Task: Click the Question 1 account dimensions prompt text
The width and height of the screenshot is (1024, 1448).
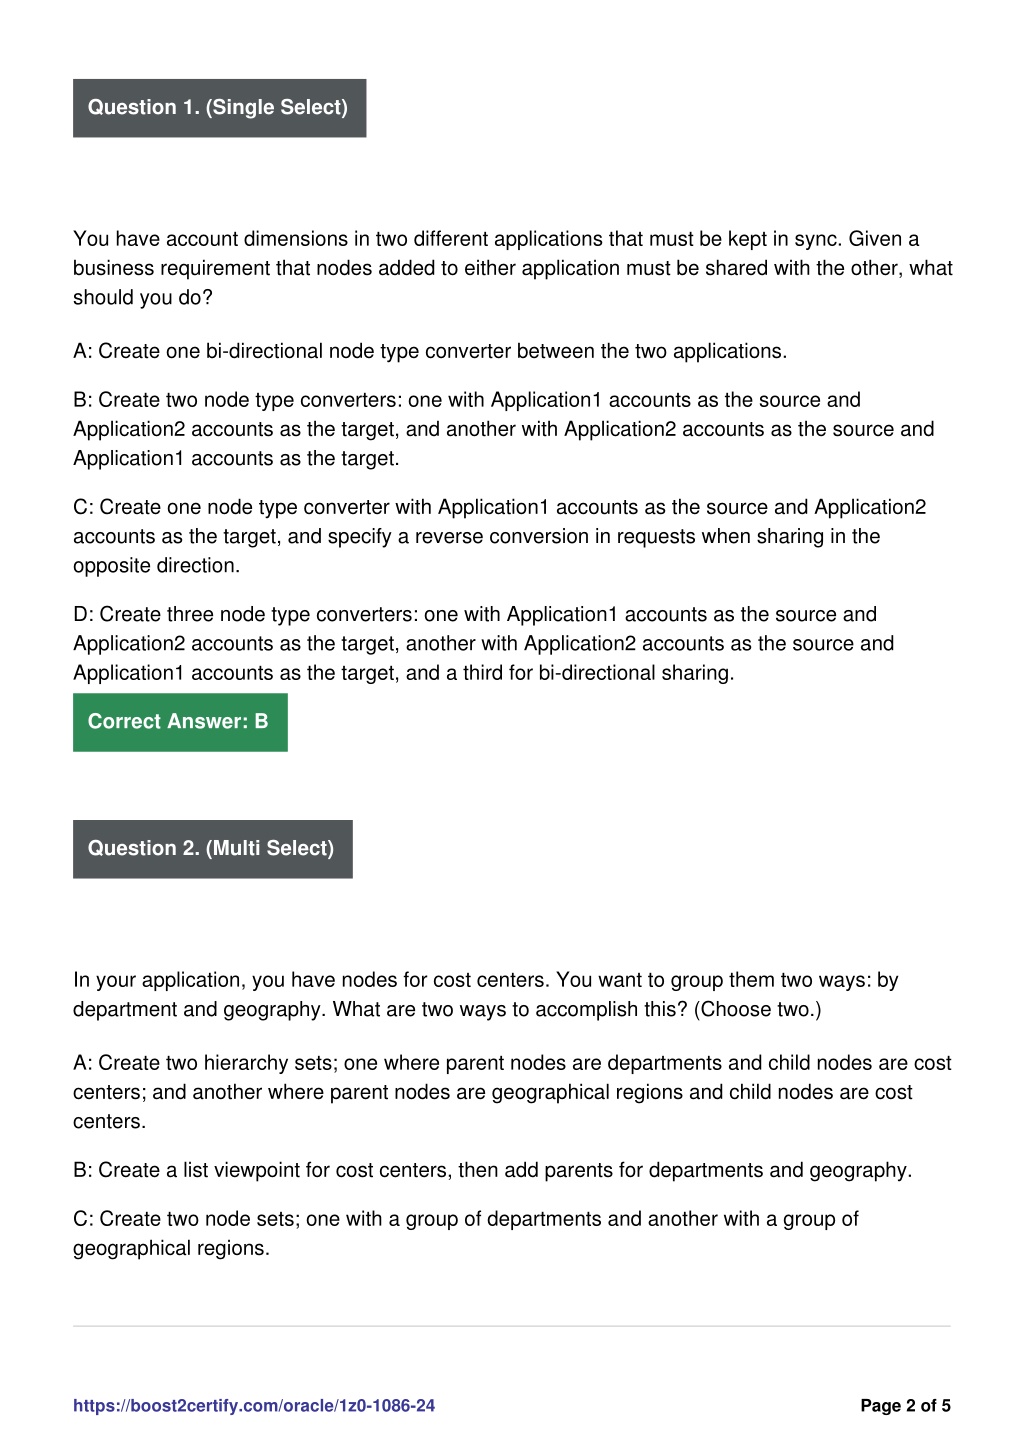Action: tap(512, 268)
